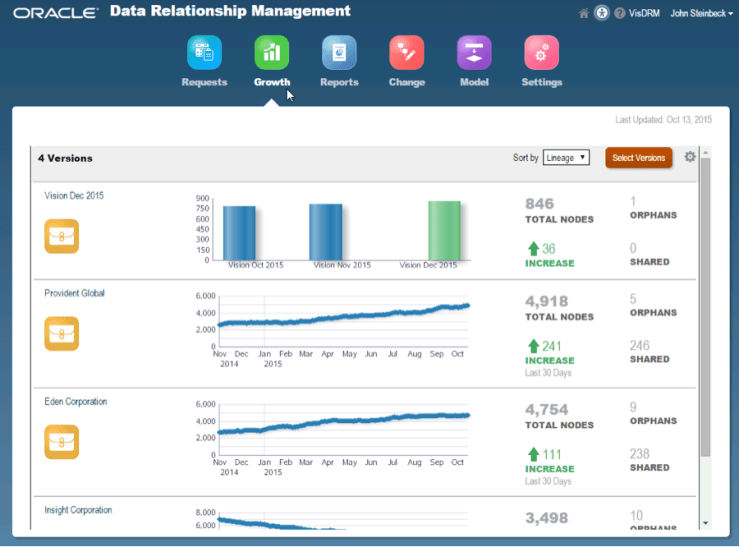
Task: Expand the John Steinbeck user menu
Action: (x=701, y=14)
